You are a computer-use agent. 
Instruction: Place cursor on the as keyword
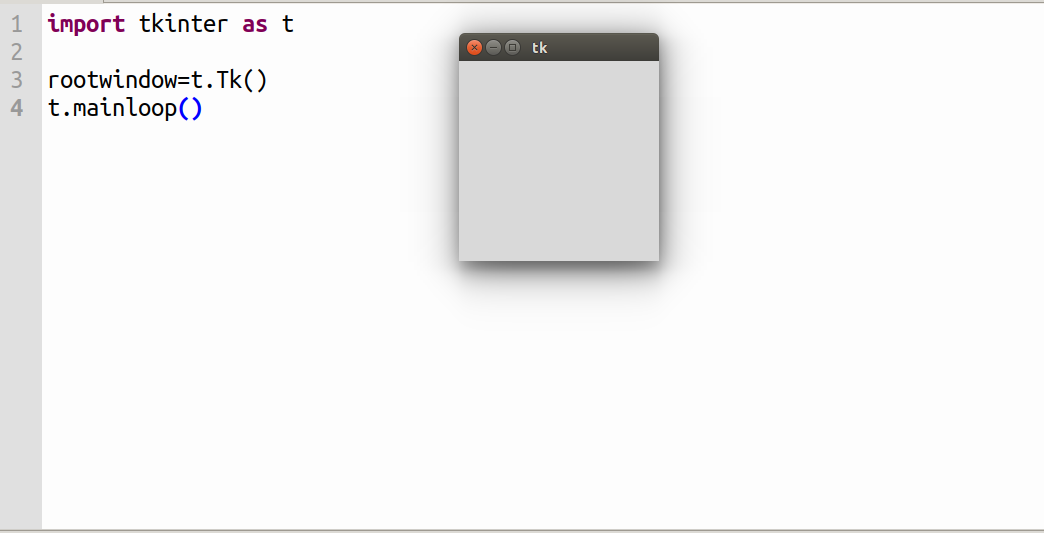(255, 25)
